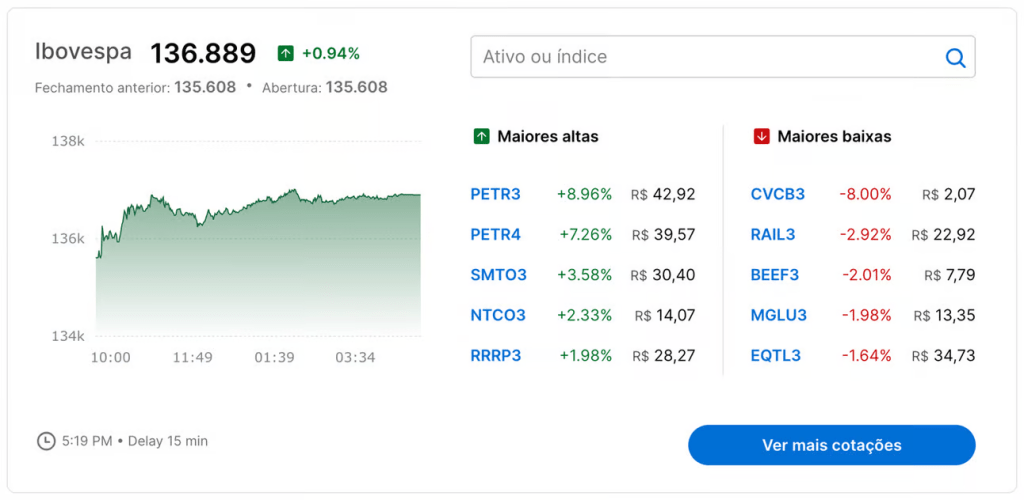The image size is (1024, 500).
Task: Open the CVCB3 stock link
Action: coord(777,194)
